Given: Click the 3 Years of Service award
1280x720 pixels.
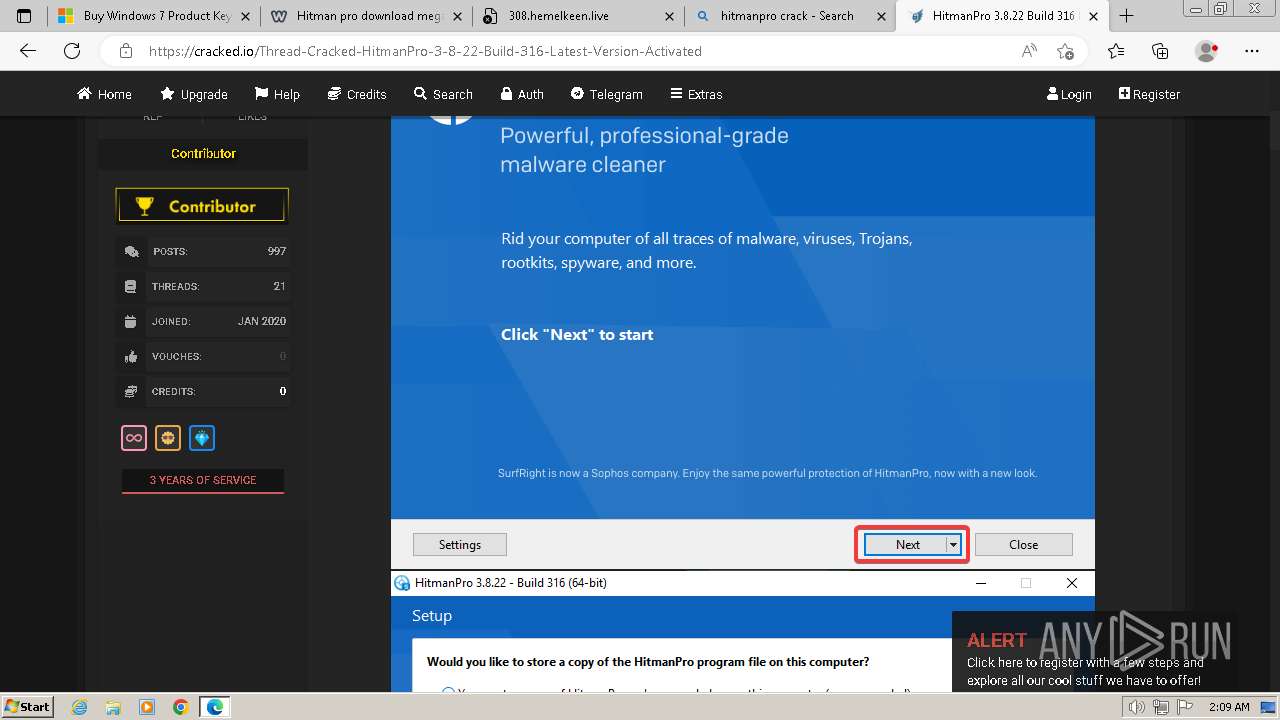Looking at the screenshot, I should 203,481.
